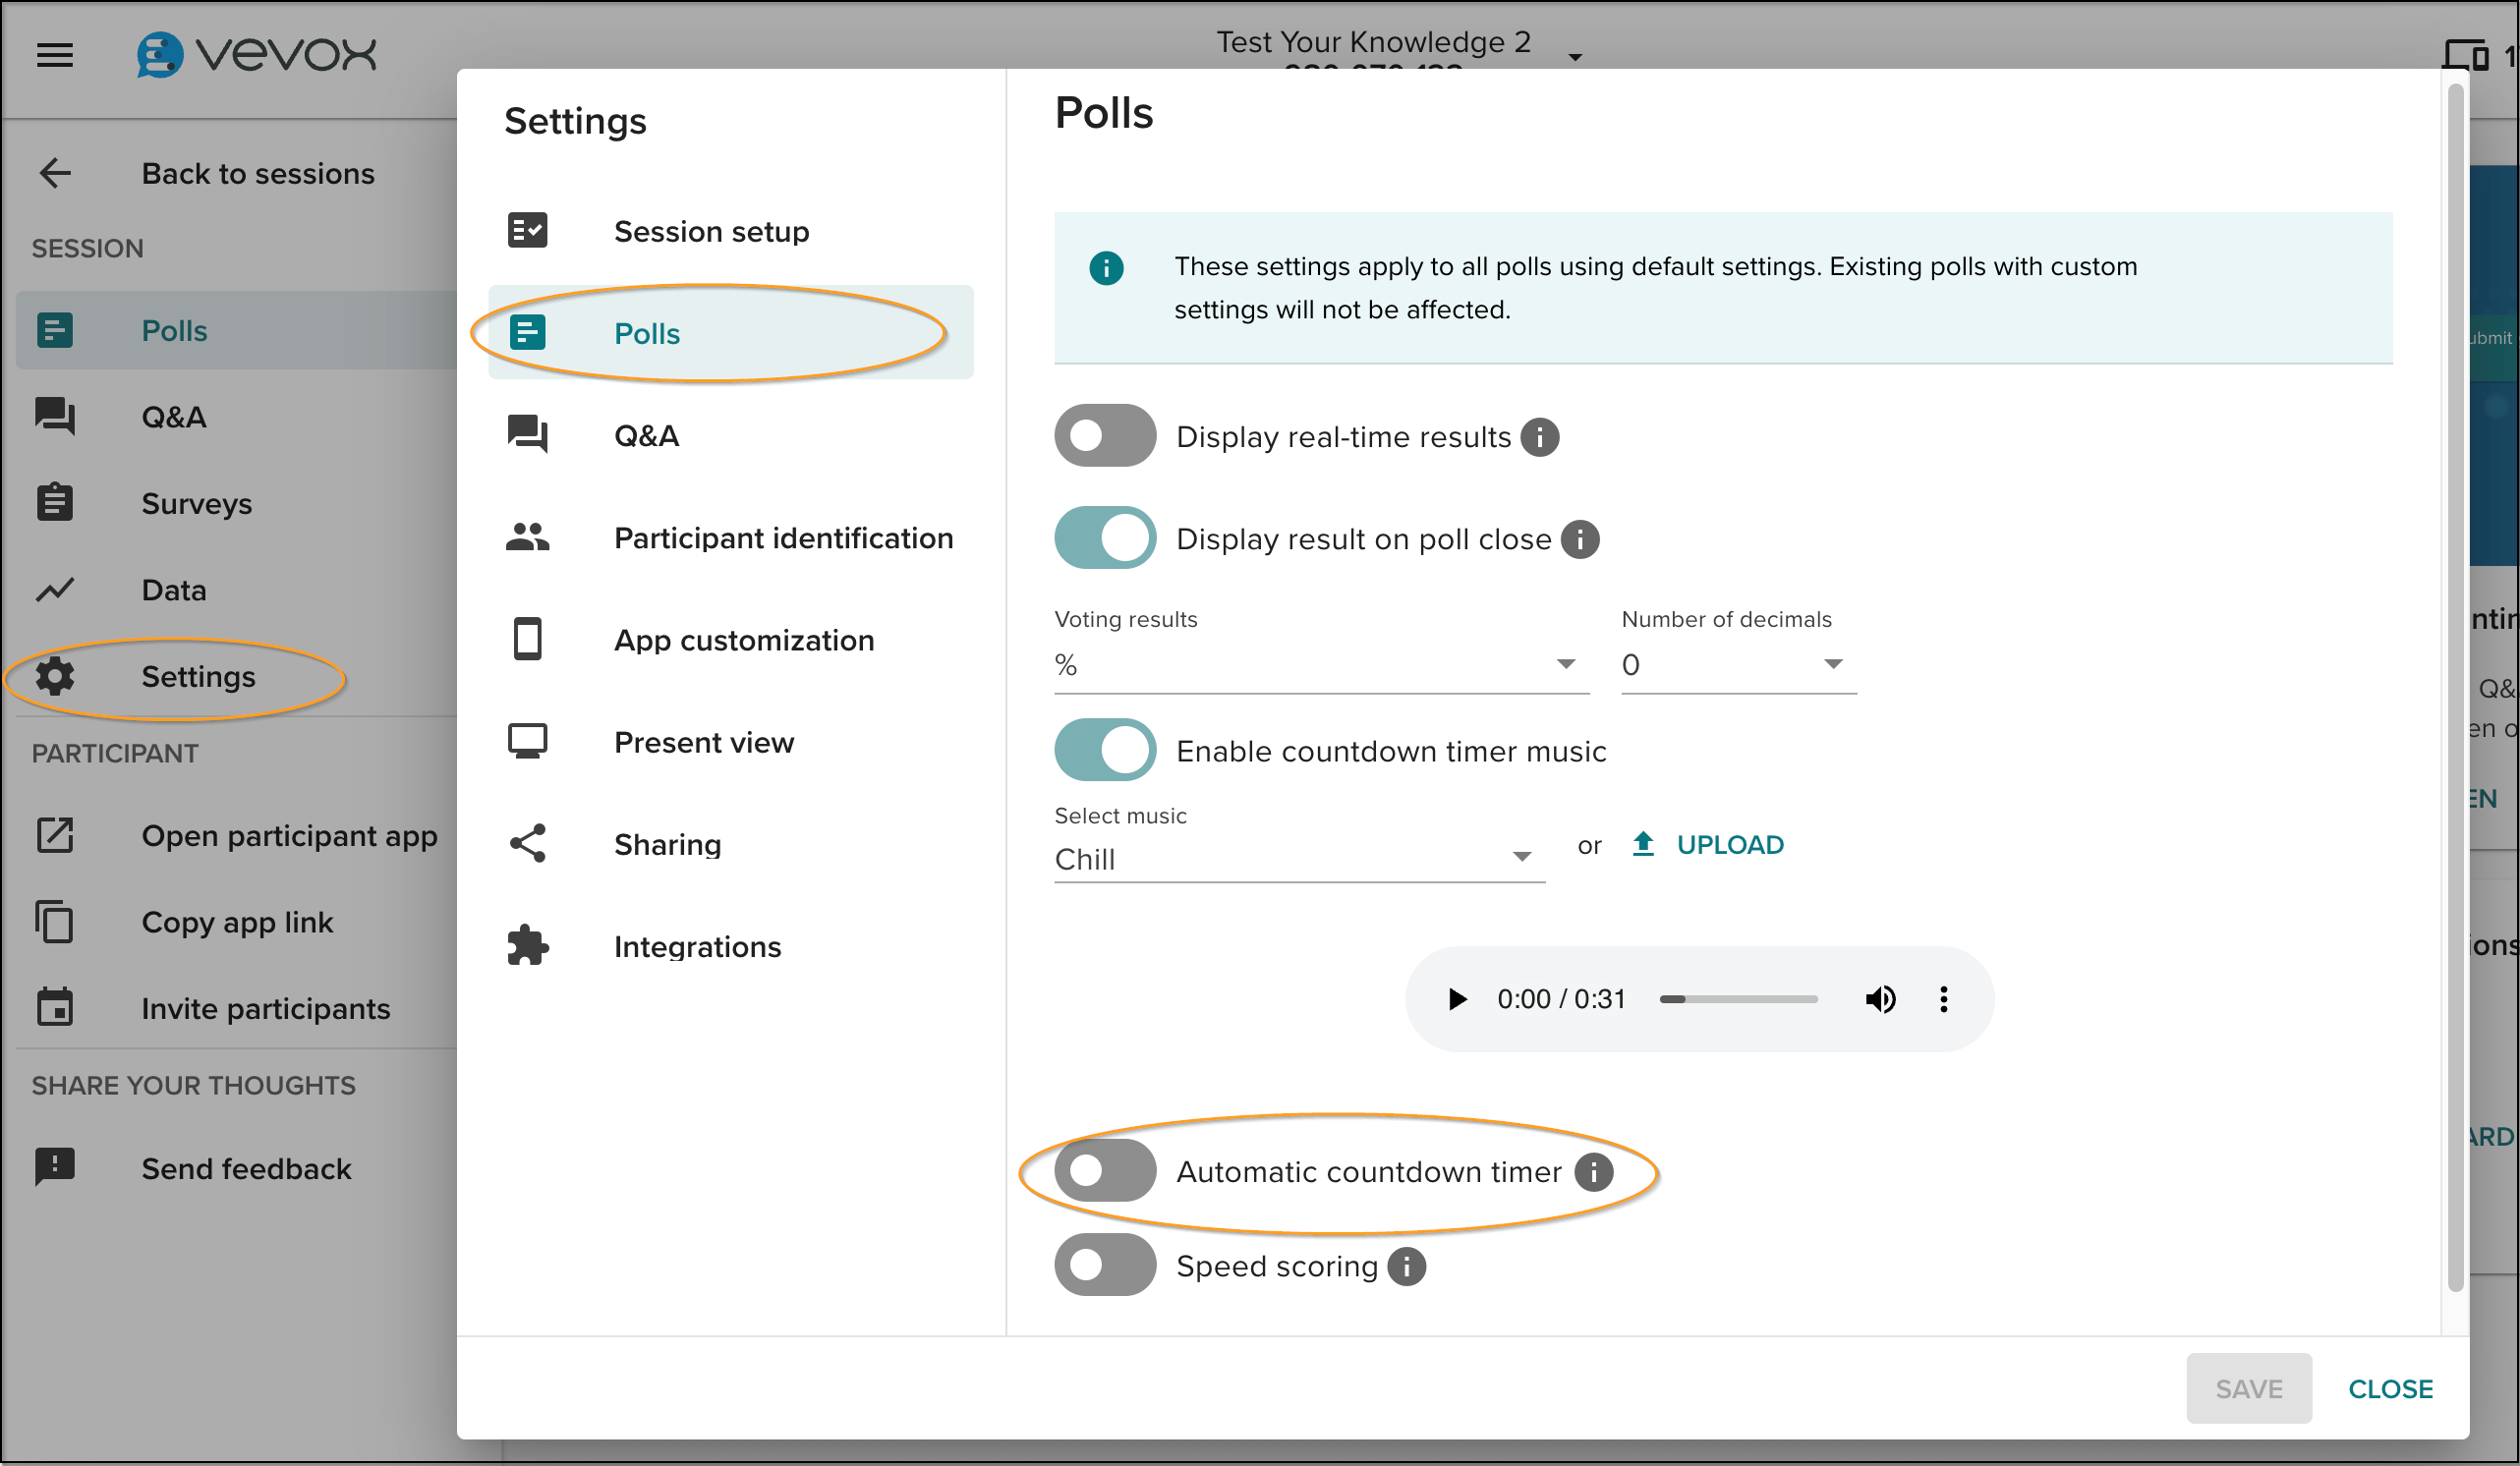2520x1466 pixels.
Task: Enable Display real-time results toggle
Action: click(x=1104, y=436)
